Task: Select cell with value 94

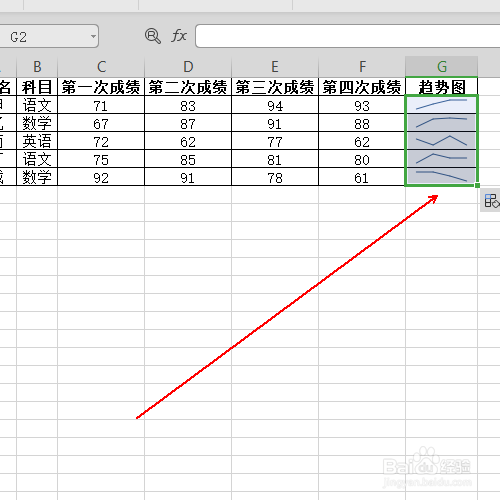Action: point(275,105)
